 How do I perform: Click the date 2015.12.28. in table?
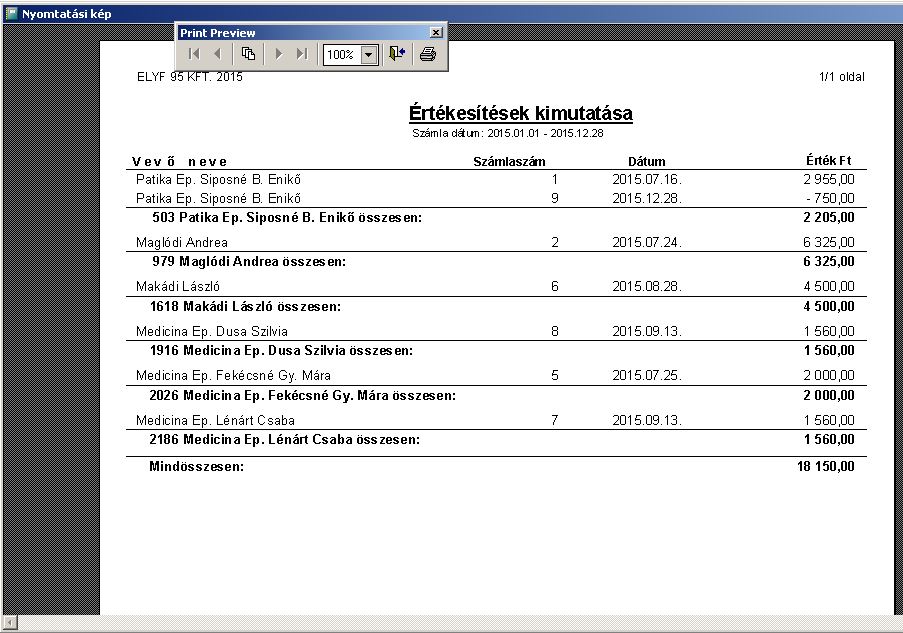(x=647, y=198)
